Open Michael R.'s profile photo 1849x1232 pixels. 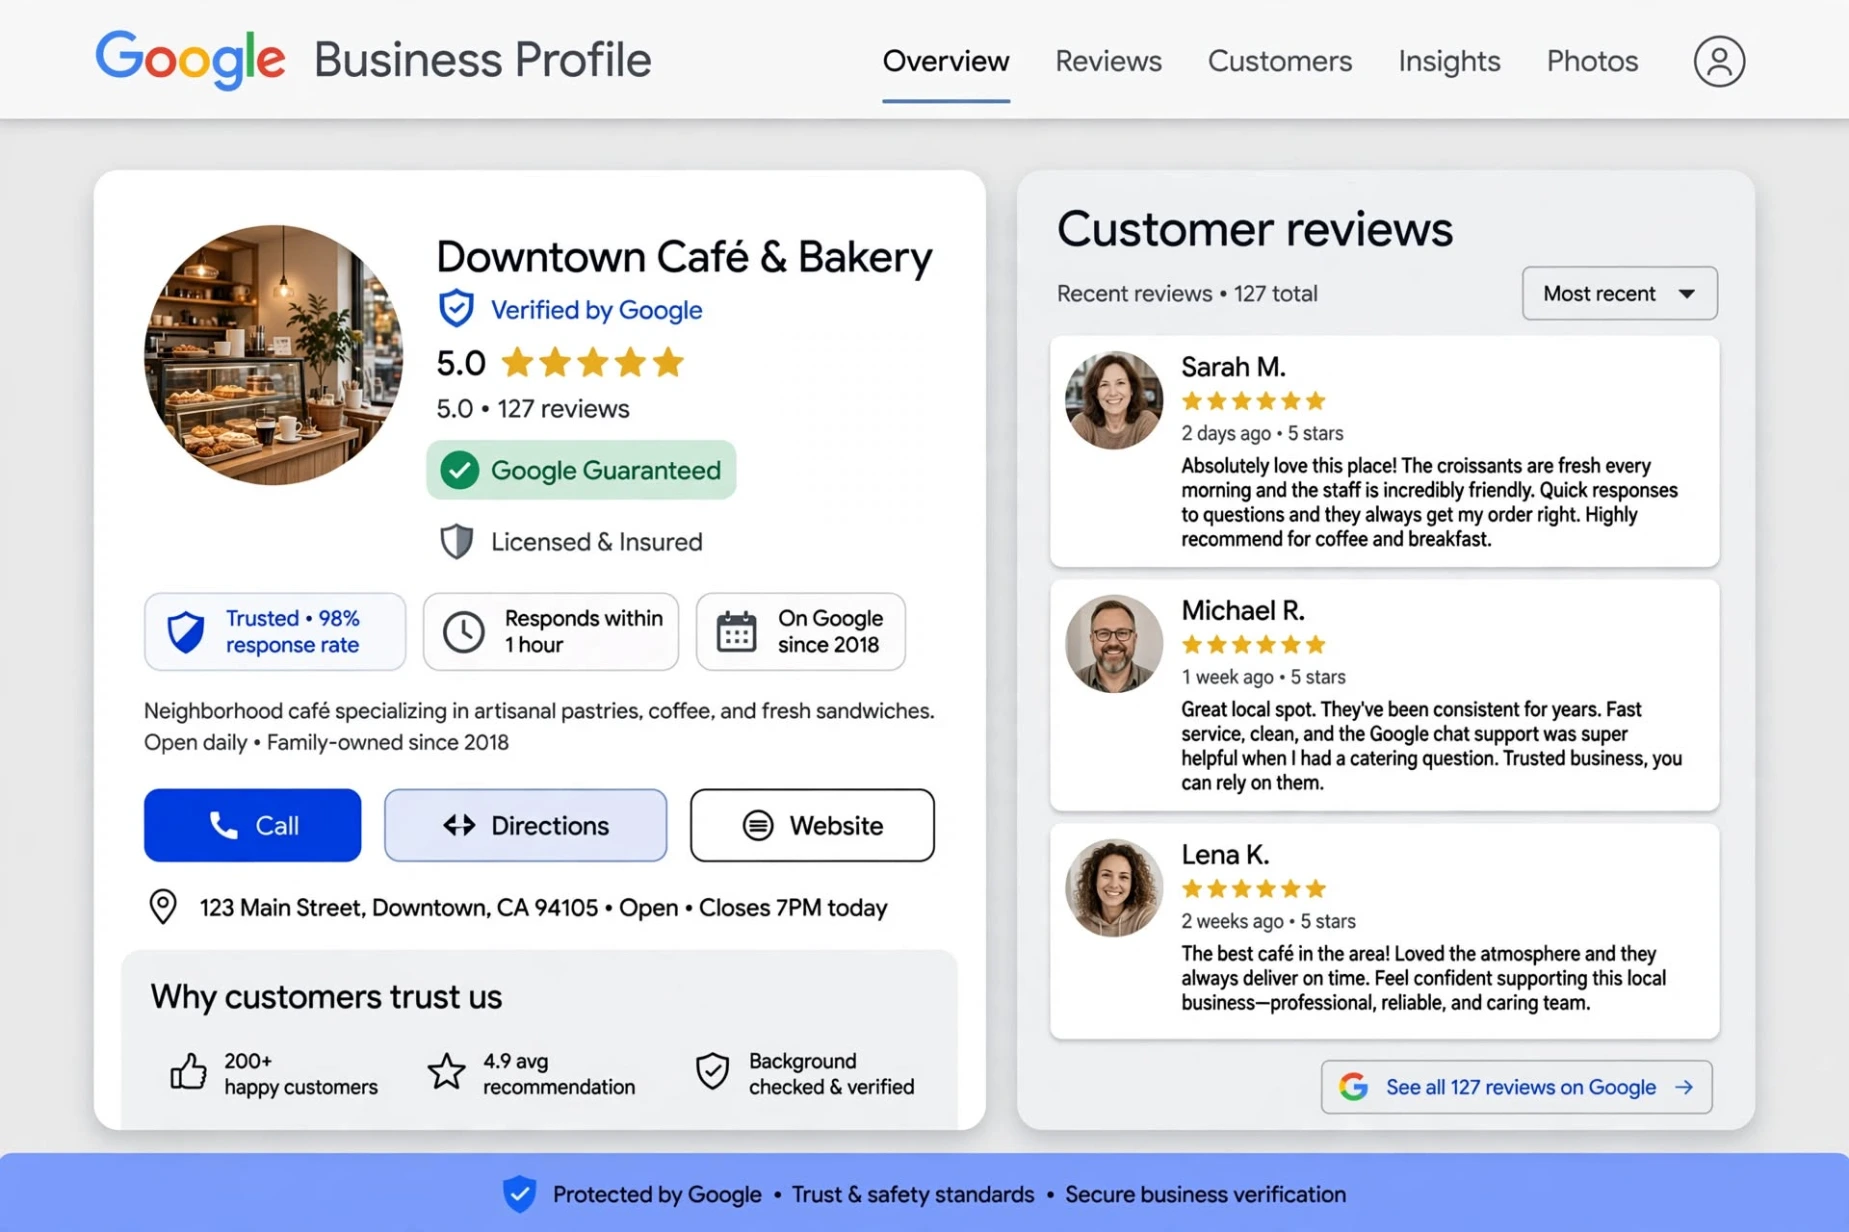pos(1114,644)
